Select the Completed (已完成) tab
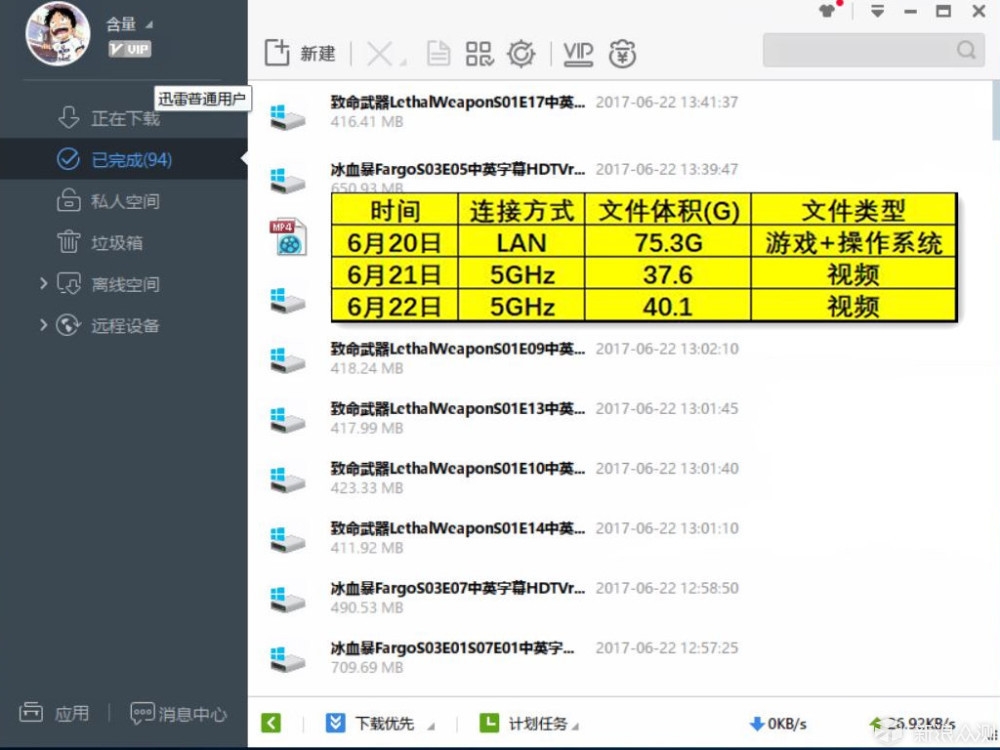 click(114, 159)
